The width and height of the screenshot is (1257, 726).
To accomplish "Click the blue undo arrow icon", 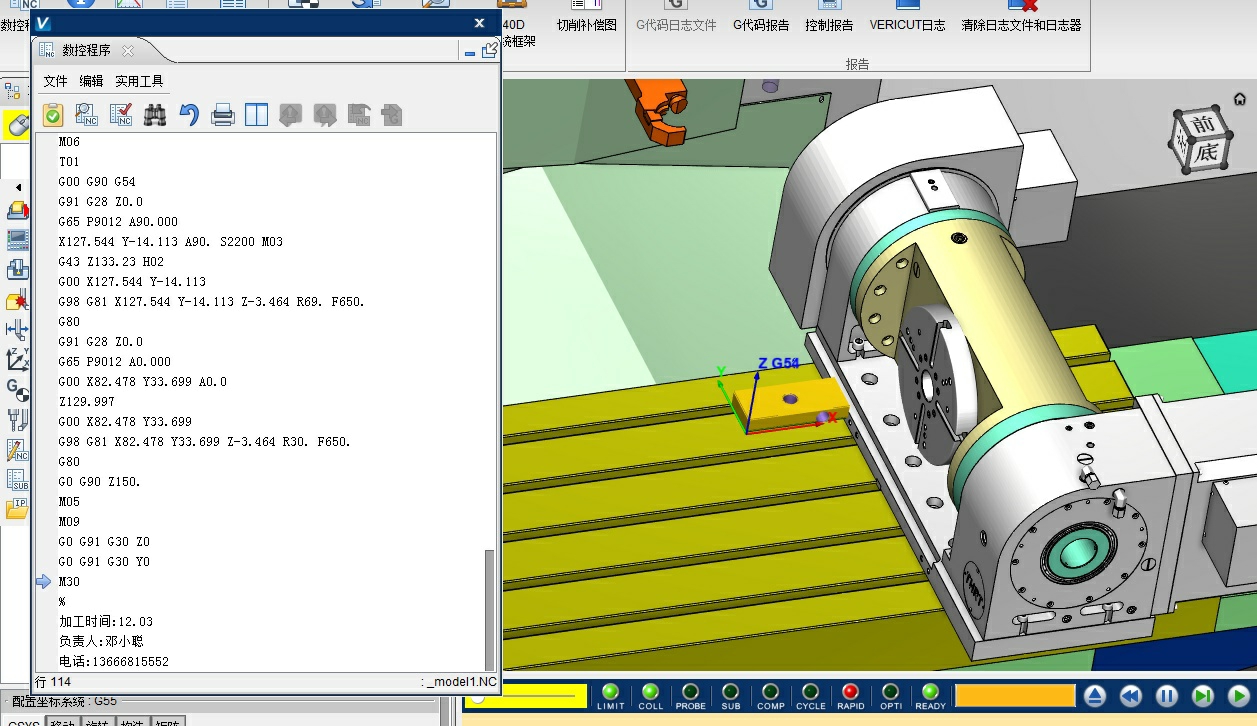I will click(x=188, y=115).
